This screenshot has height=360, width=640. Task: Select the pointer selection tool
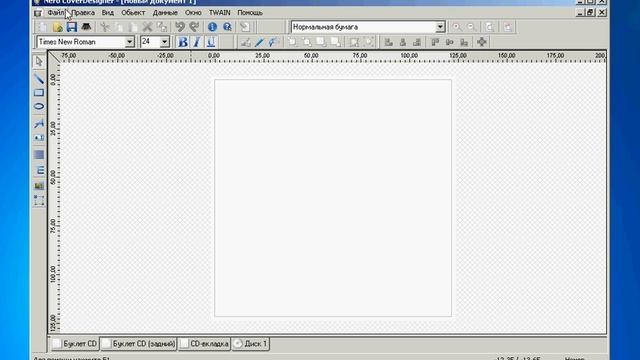[x=39, y=61]
